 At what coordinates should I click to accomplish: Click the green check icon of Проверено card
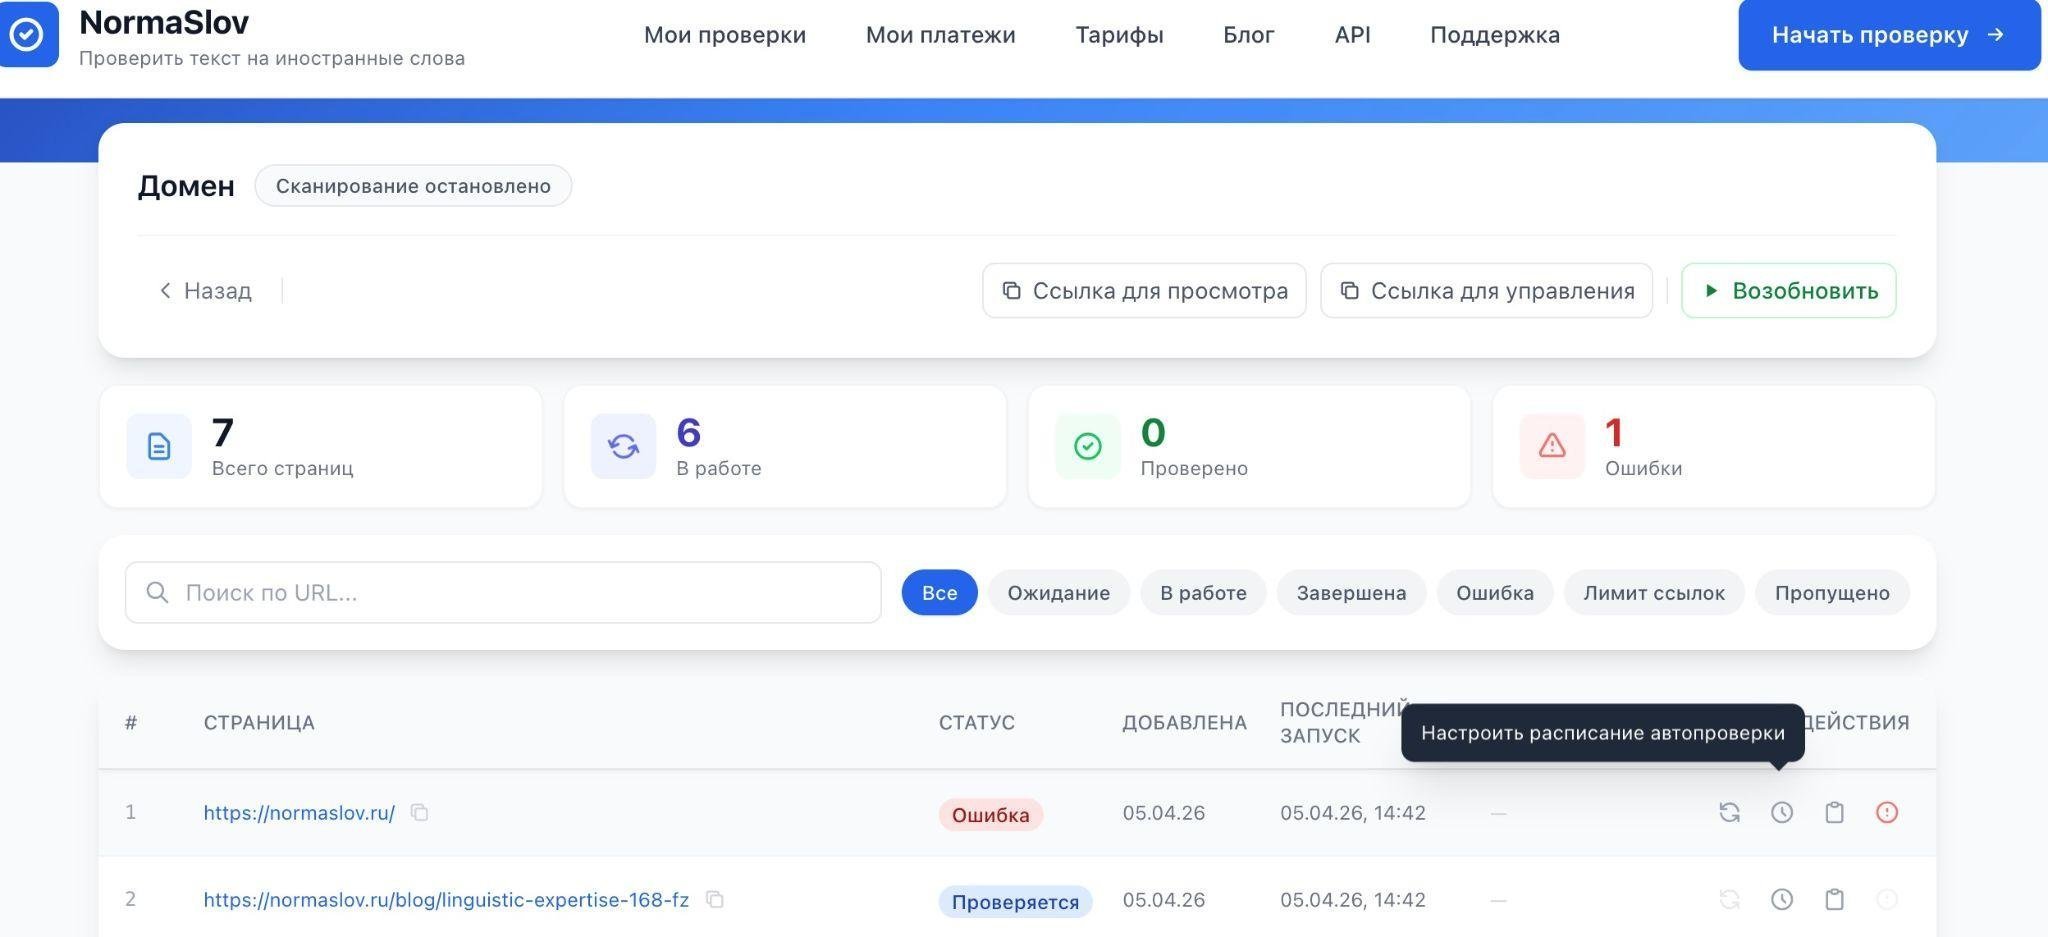click(x=1087, y=446)
